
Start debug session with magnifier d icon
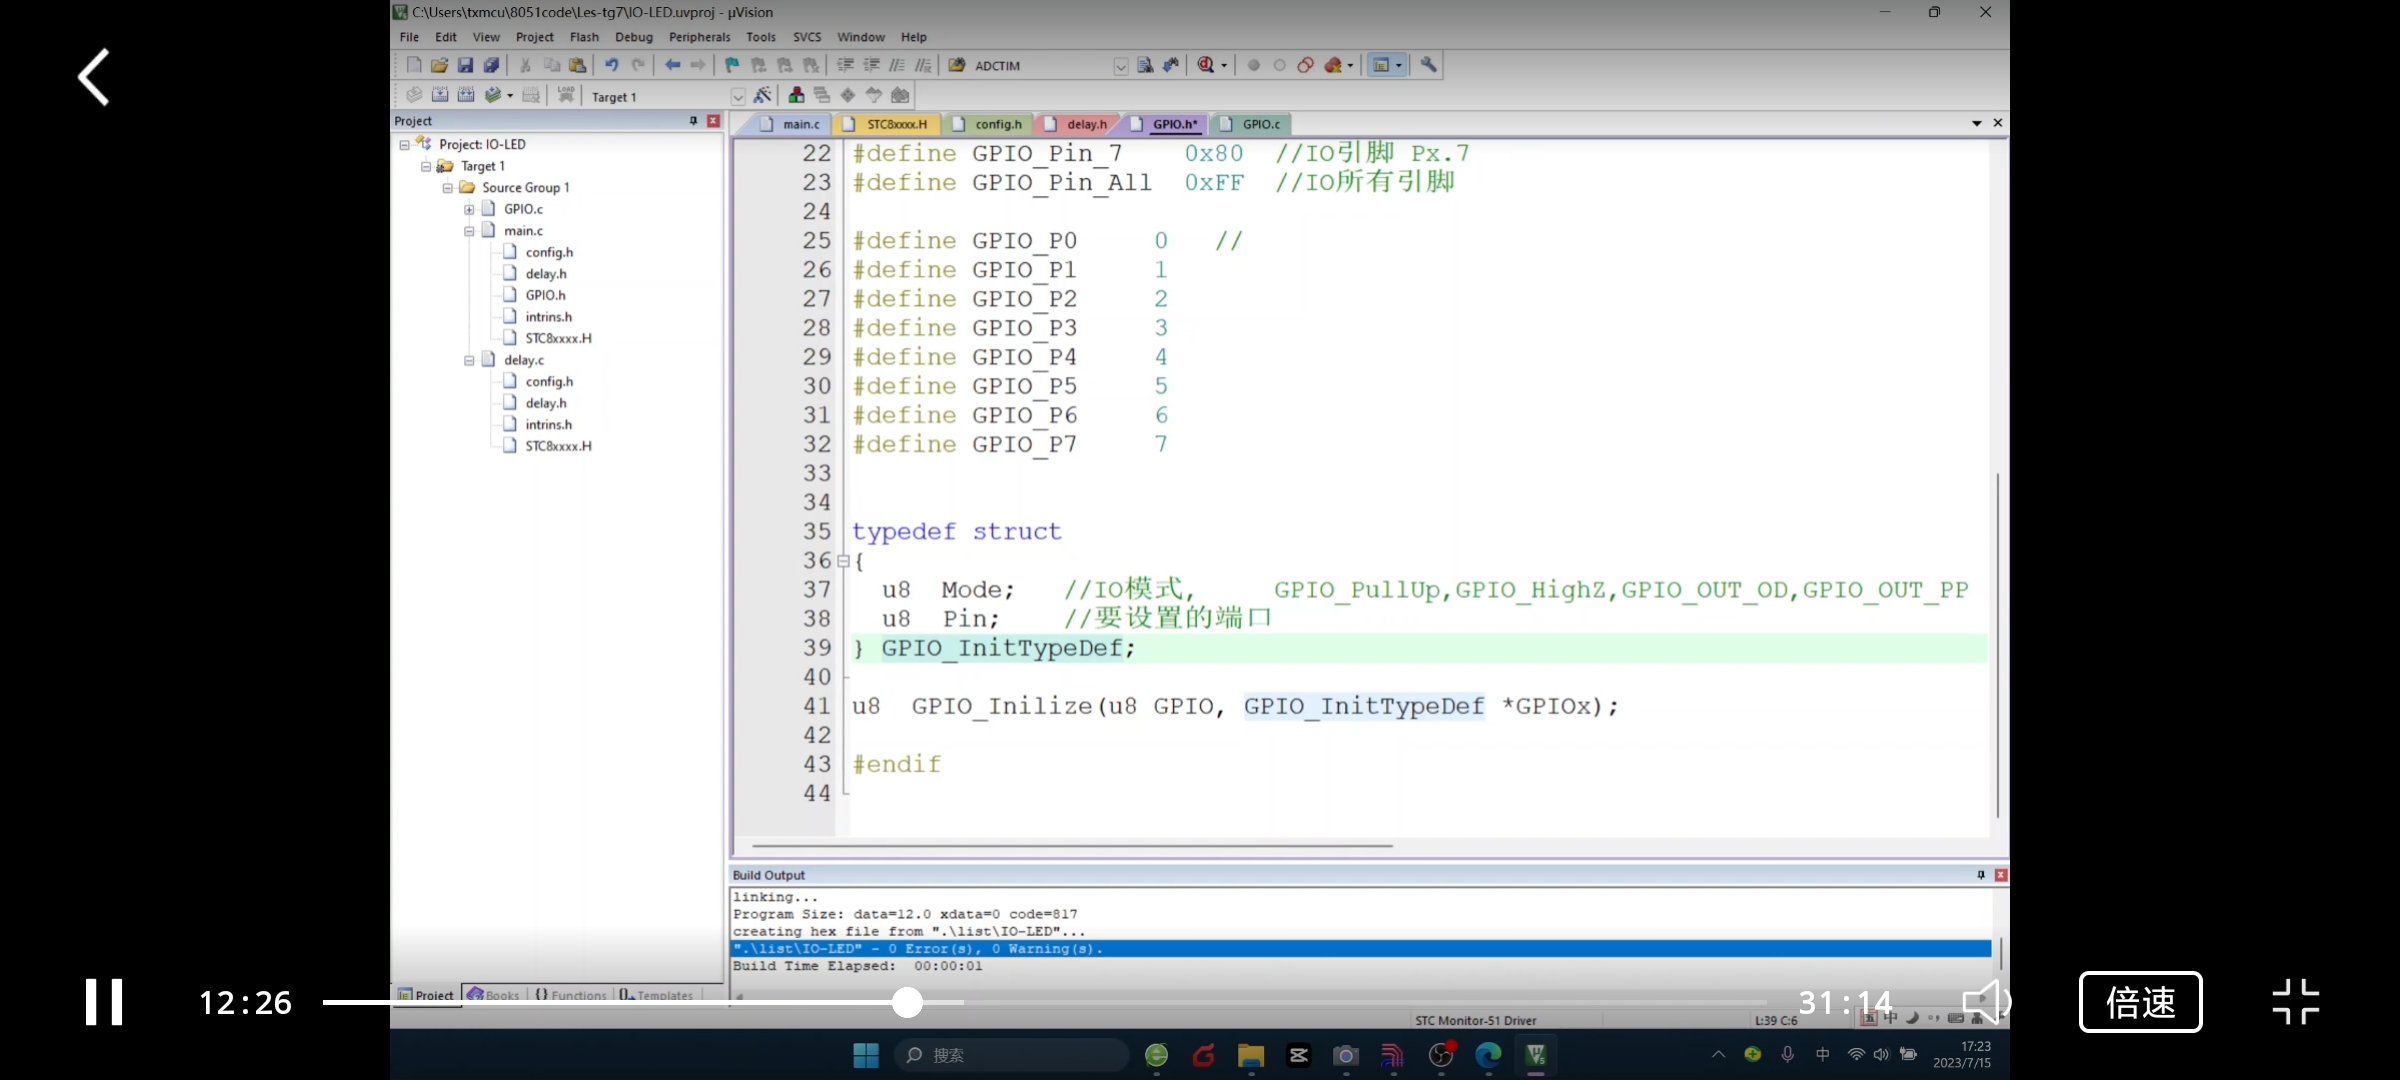pyautogui.click(x=1206, y=65)
